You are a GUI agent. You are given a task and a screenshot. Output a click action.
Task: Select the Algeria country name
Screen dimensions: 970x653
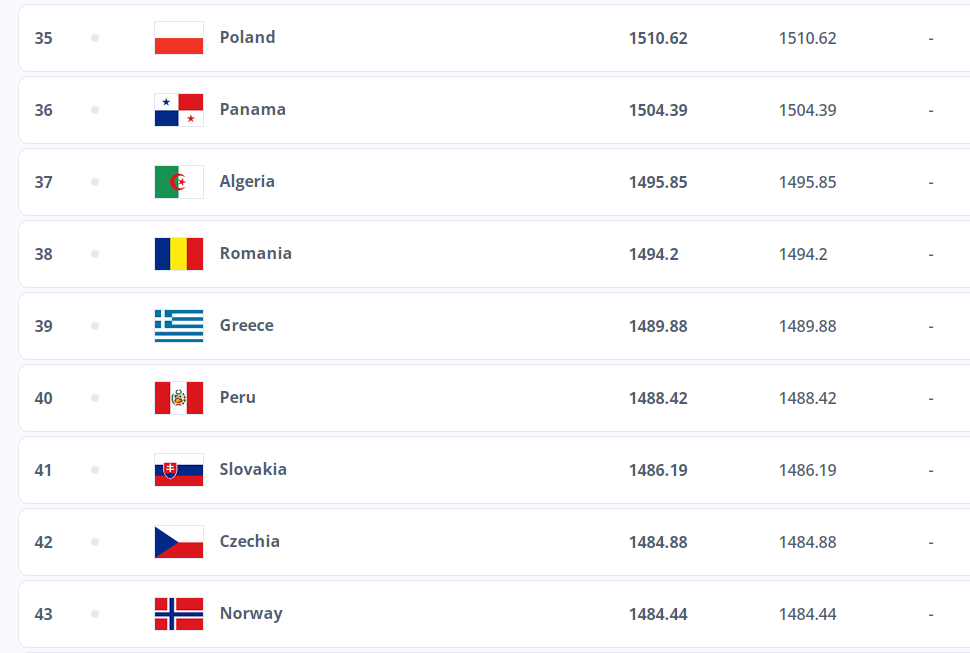coord(247,181)
